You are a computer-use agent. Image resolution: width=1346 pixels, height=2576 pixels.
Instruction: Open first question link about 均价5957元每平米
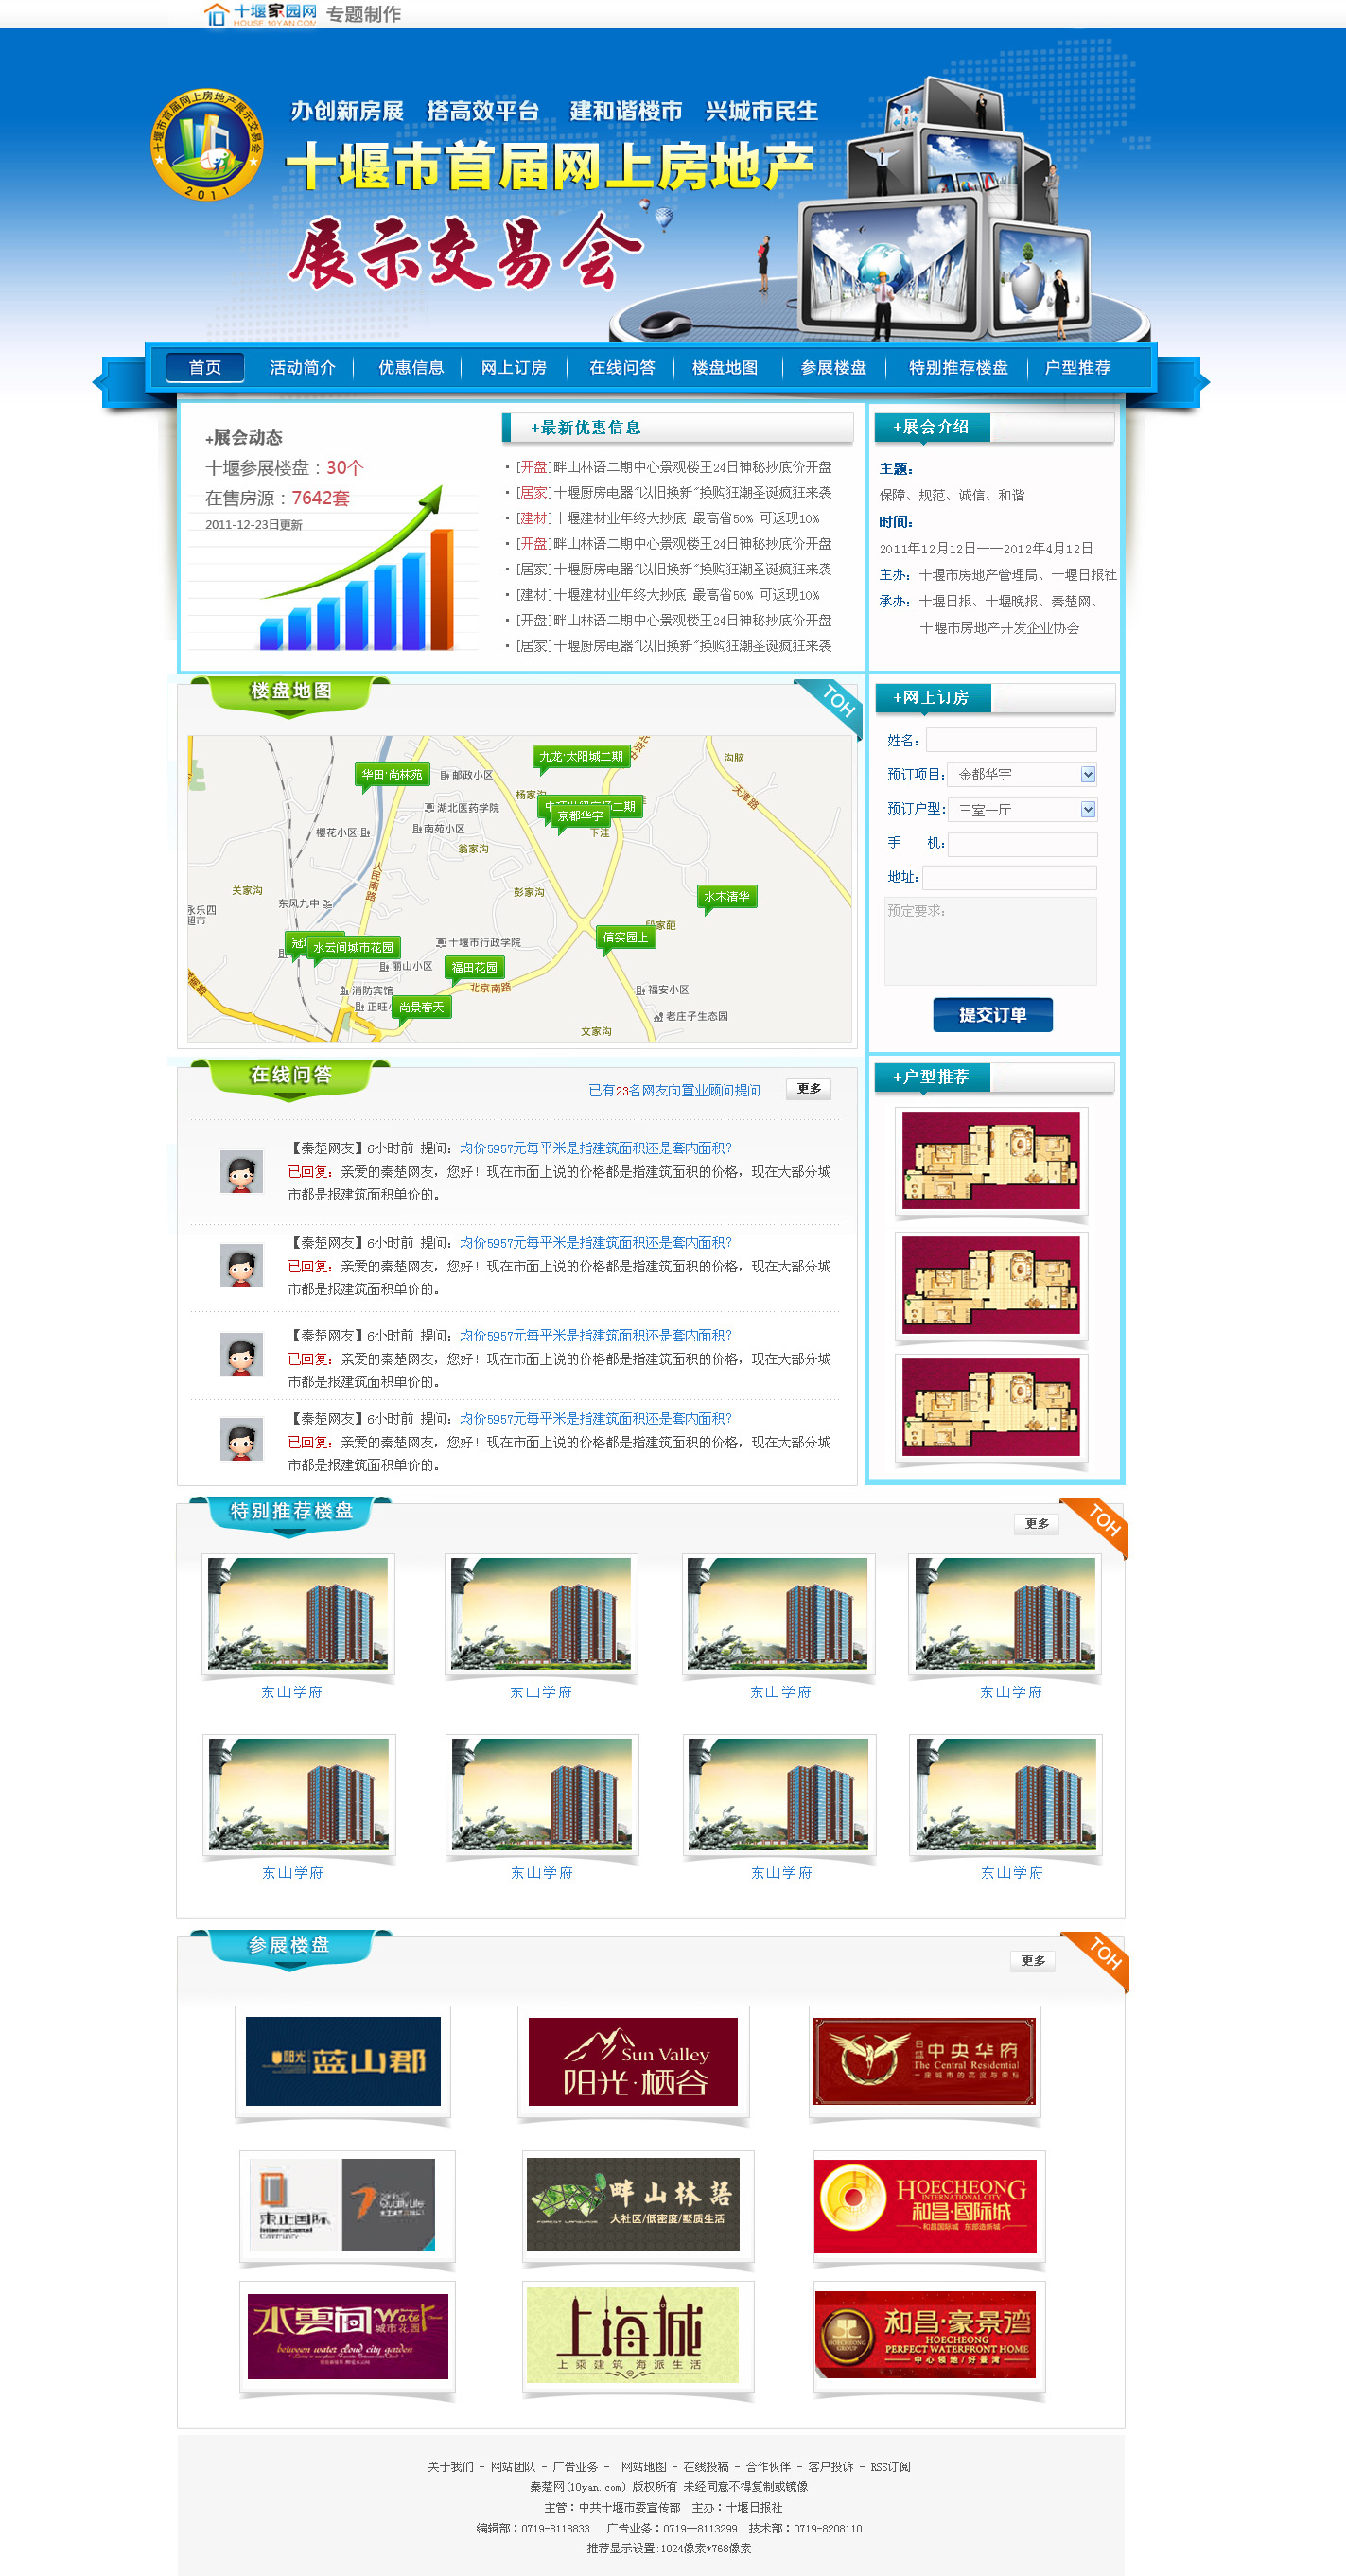click(595, 1148)
